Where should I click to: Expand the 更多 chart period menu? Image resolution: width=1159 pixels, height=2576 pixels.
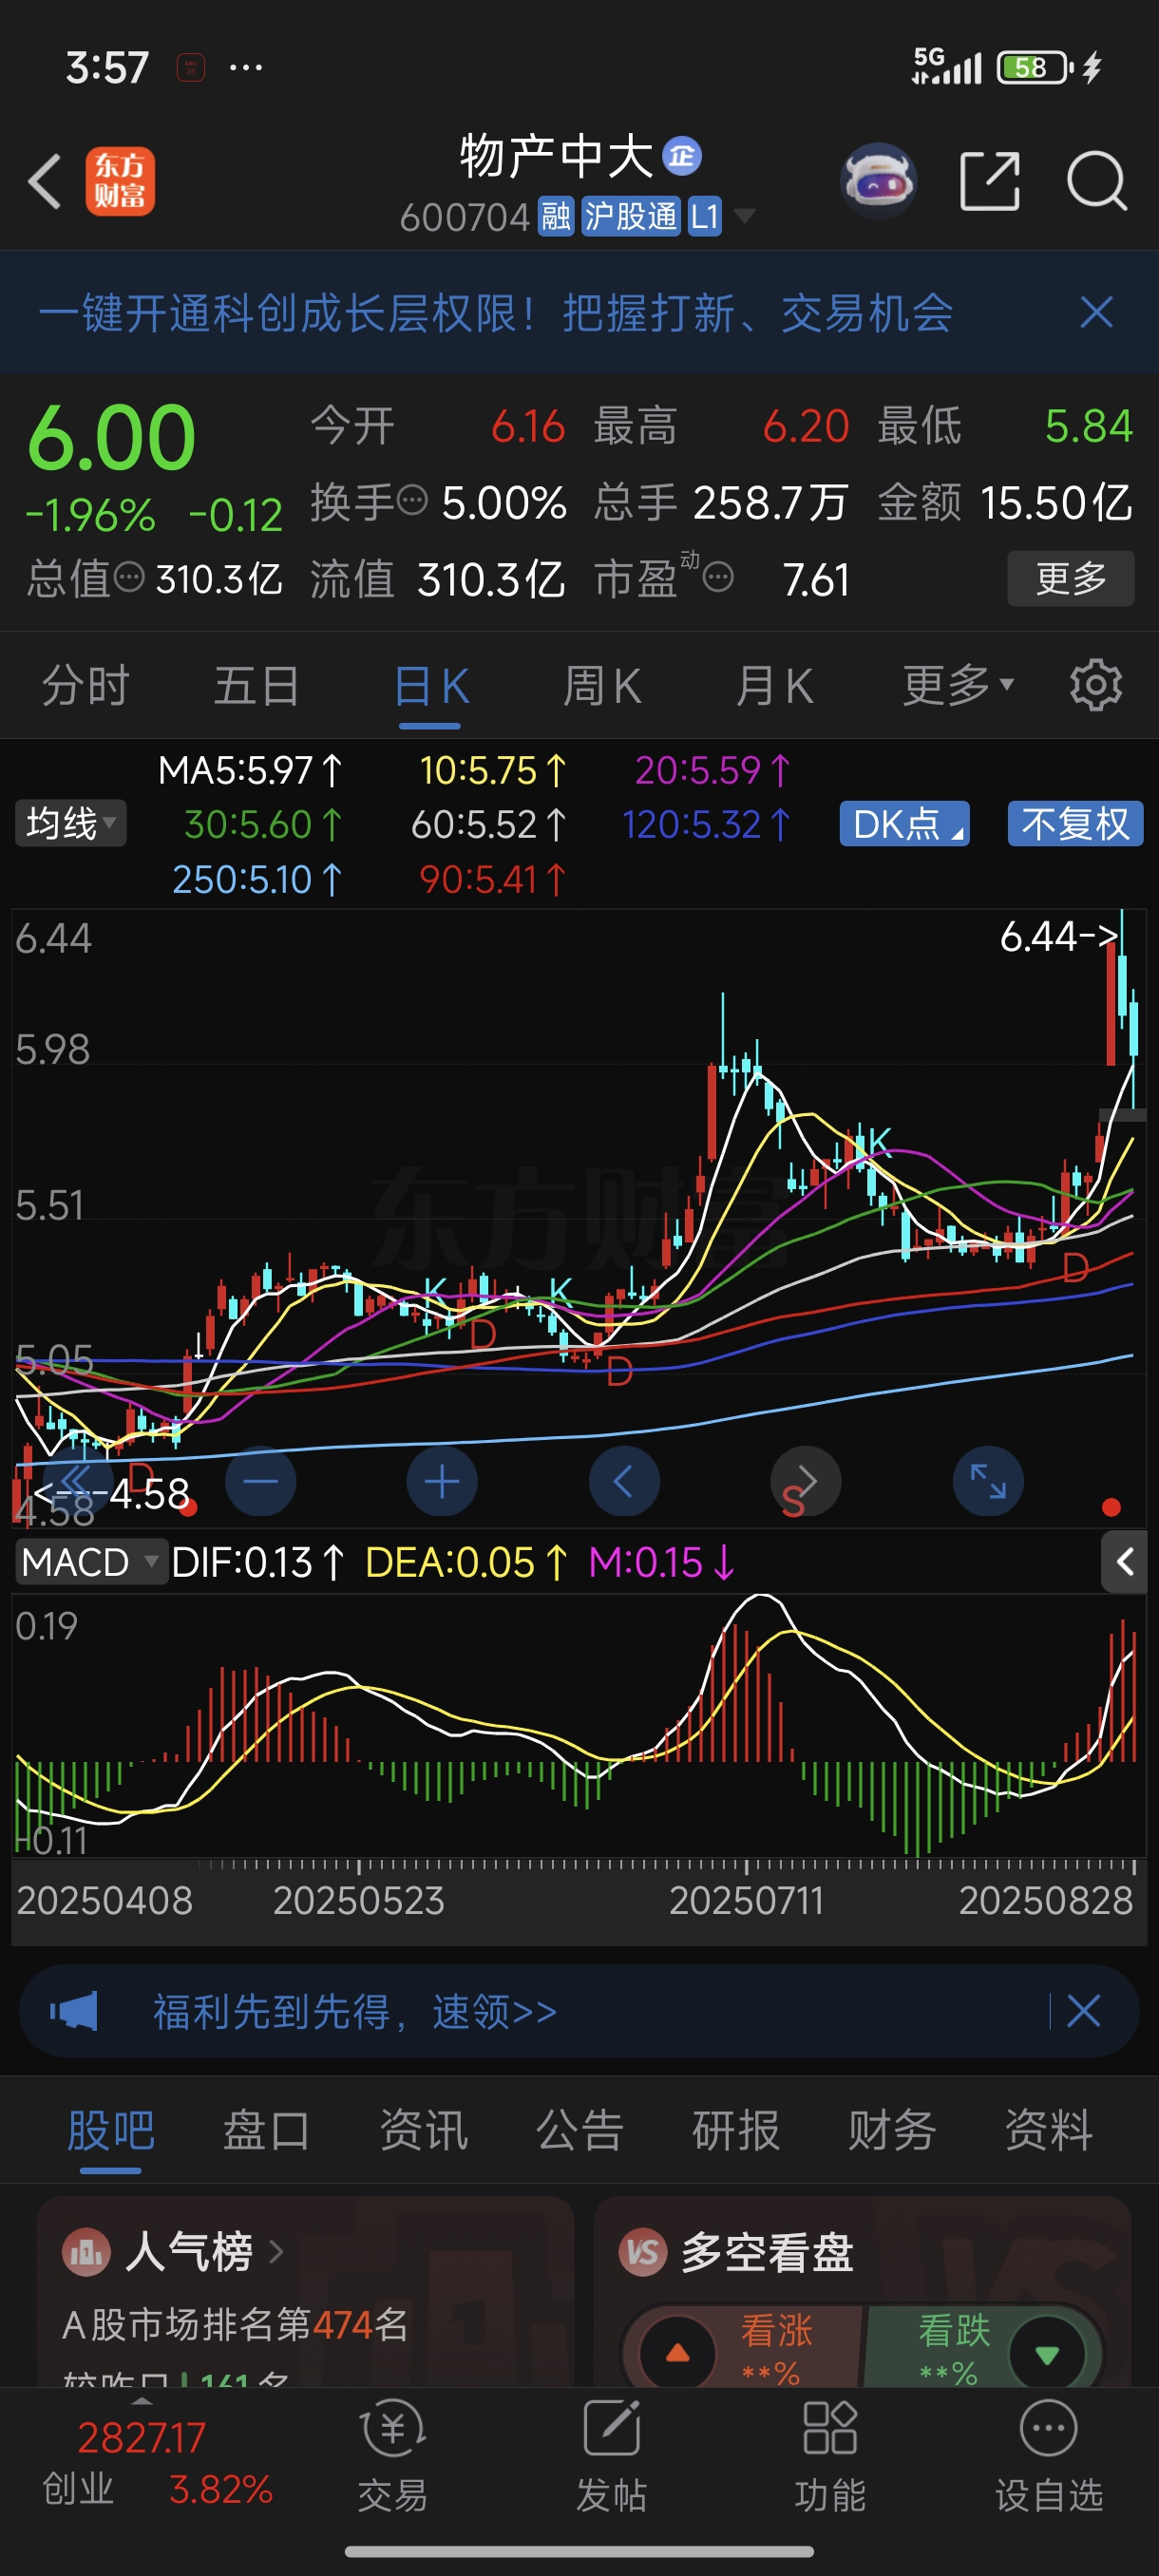[959, 685]
